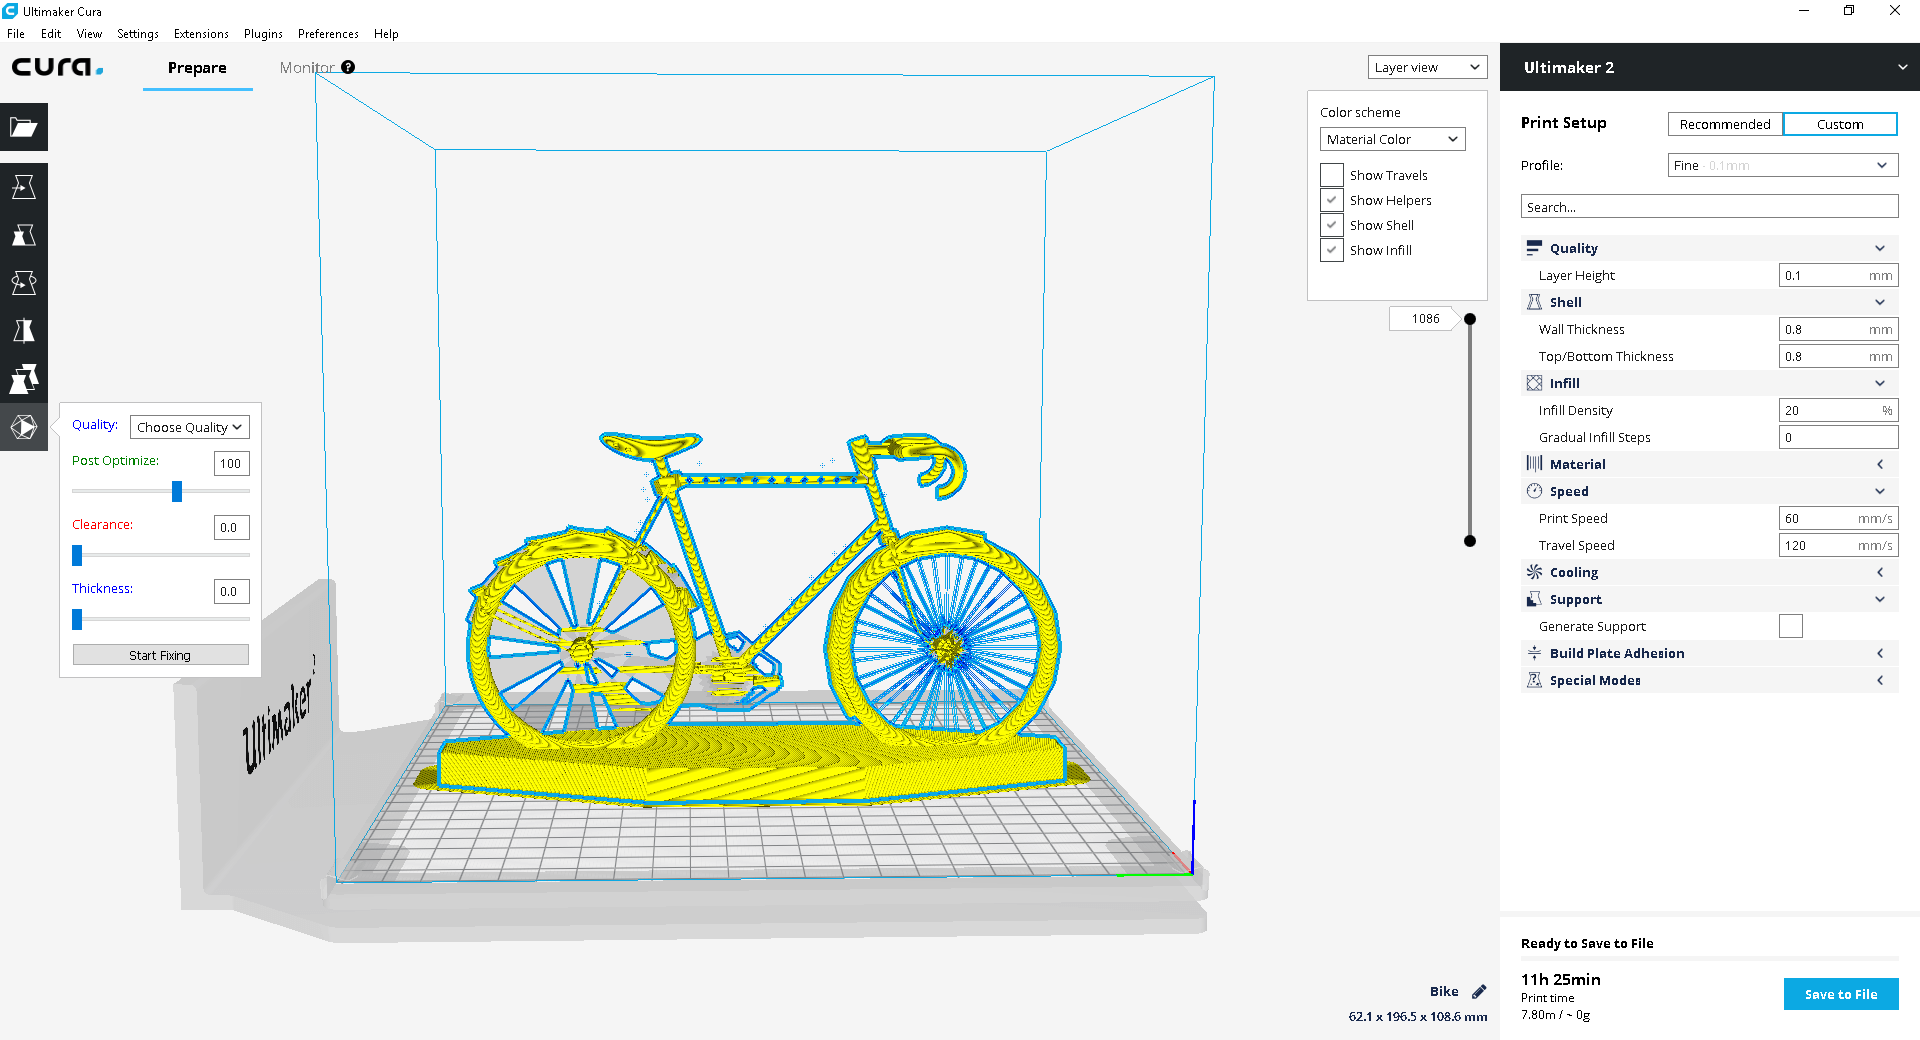Select the Scale tool
Image resolution: width=1920 pixels, height=1040 pixels.
[x=23, y=235]
